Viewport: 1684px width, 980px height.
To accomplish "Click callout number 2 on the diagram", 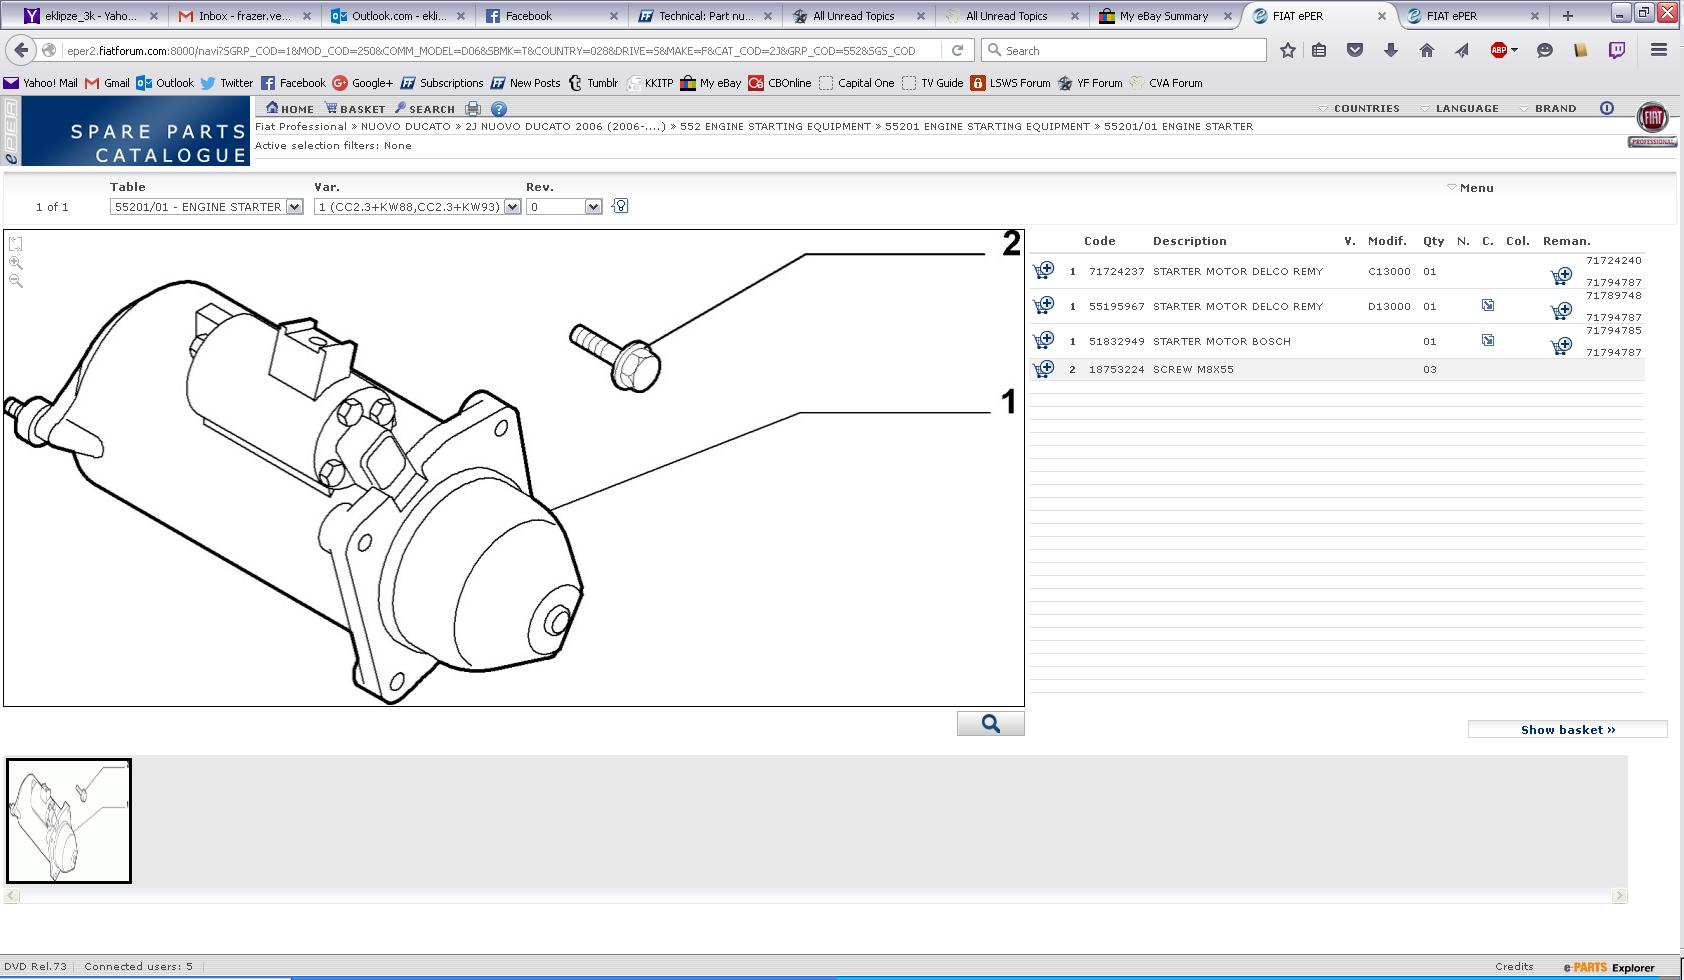I will (1011, 243).
